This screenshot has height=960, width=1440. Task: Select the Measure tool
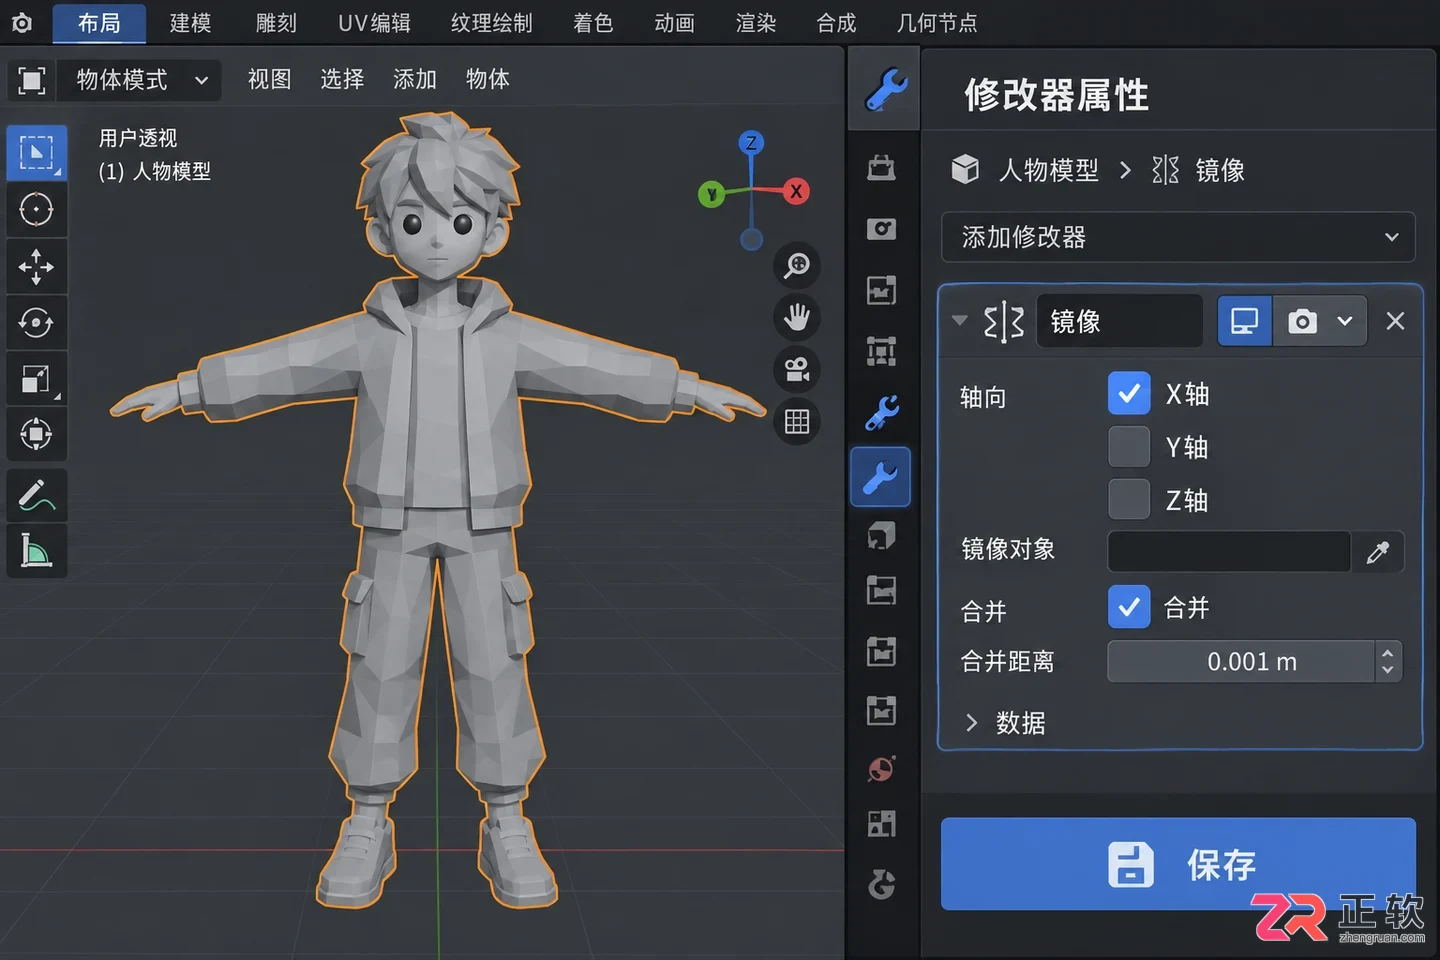pyautogui.click(x=37, y=551)
